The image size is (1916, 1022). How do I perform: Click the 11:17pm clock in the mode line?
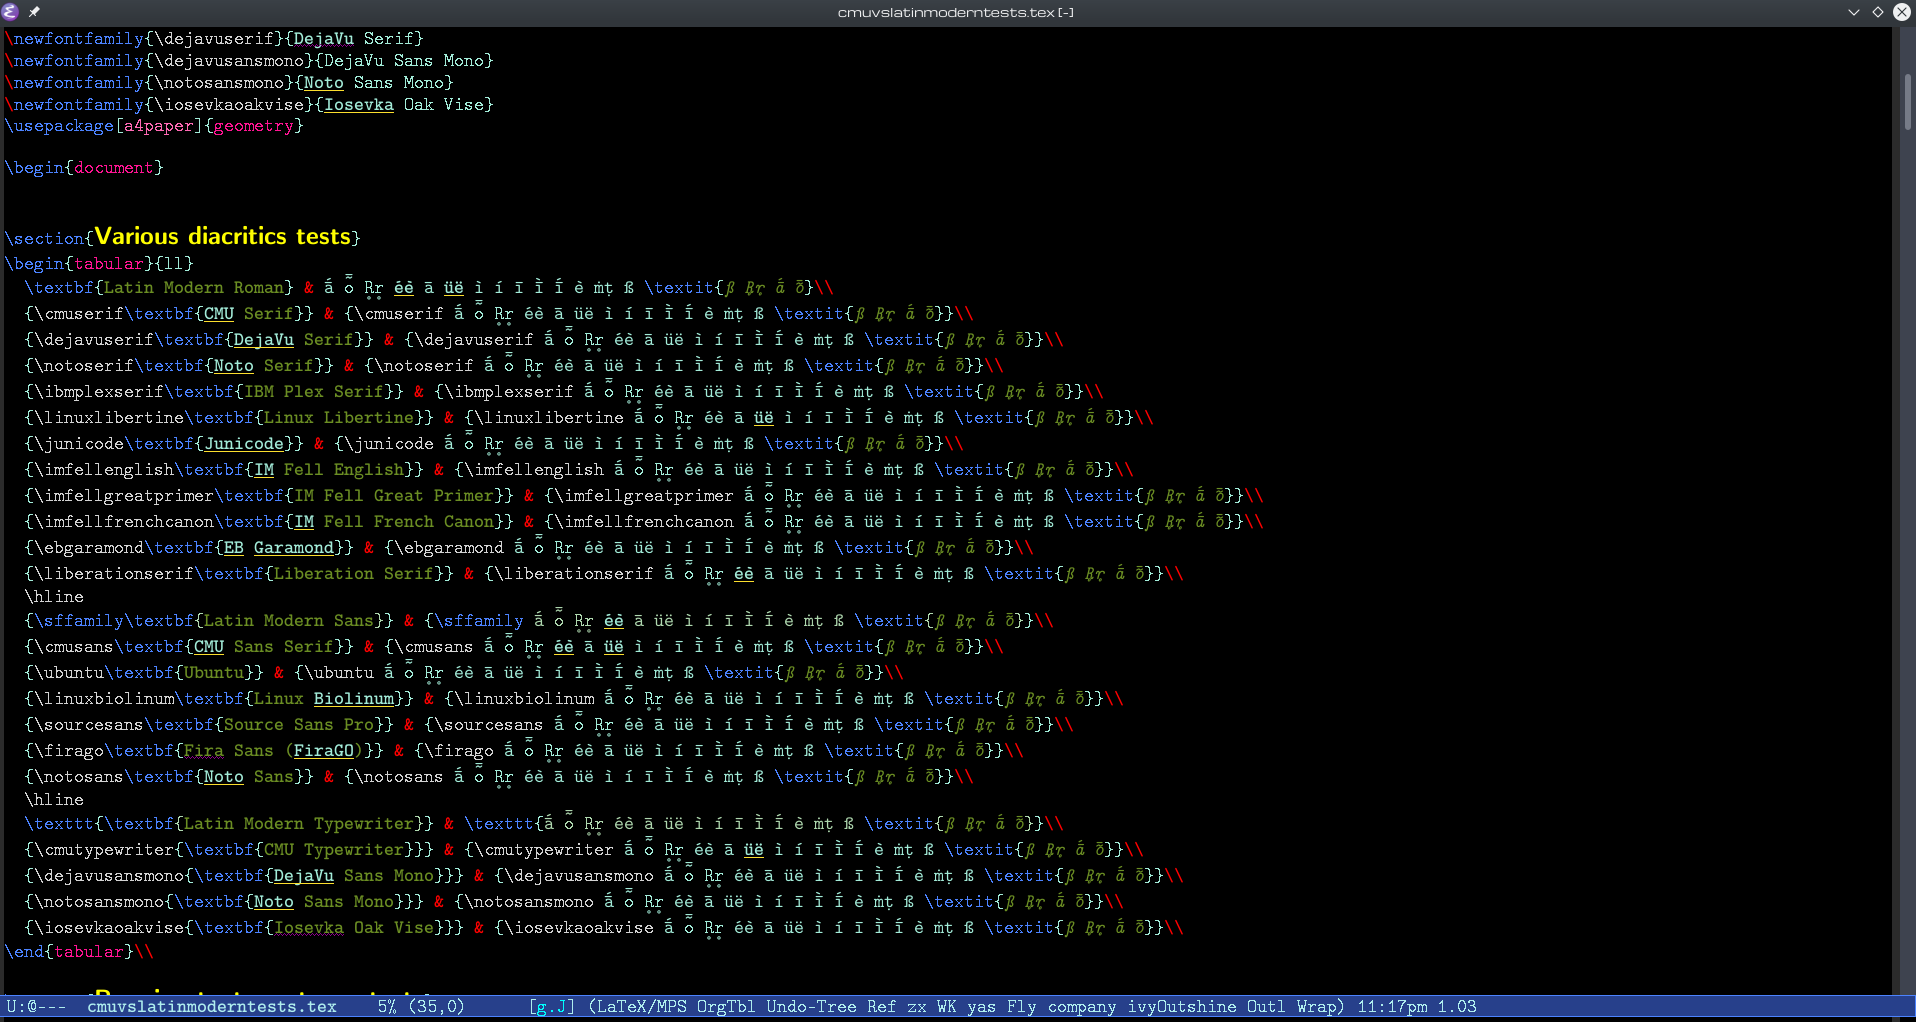pos(1391,1006)
